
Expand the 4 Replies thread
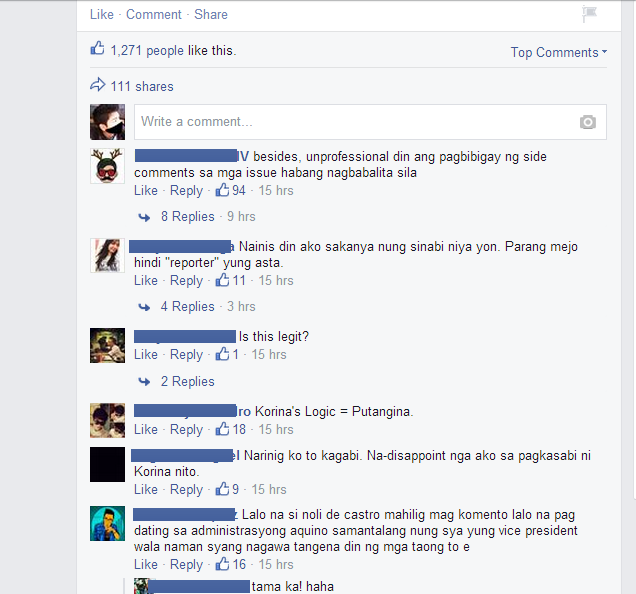[x=187, y=307]
